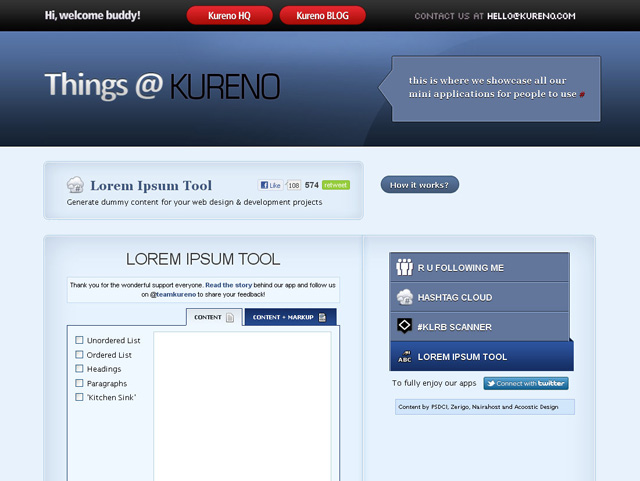
Task: Follow the Read the story link
Action: tap(229, 285)
